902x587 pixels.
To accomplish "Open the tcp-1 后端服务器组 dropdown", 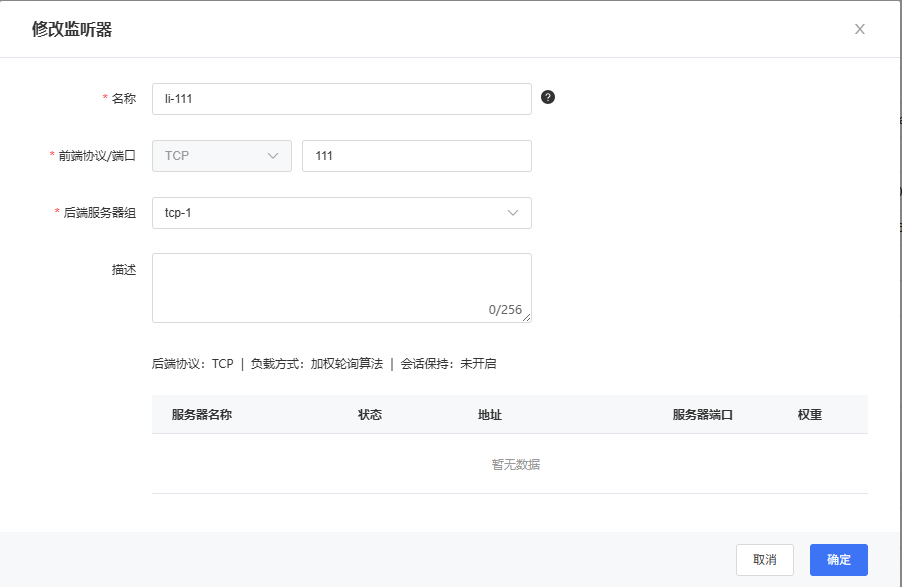I will (x=341, y=213).
